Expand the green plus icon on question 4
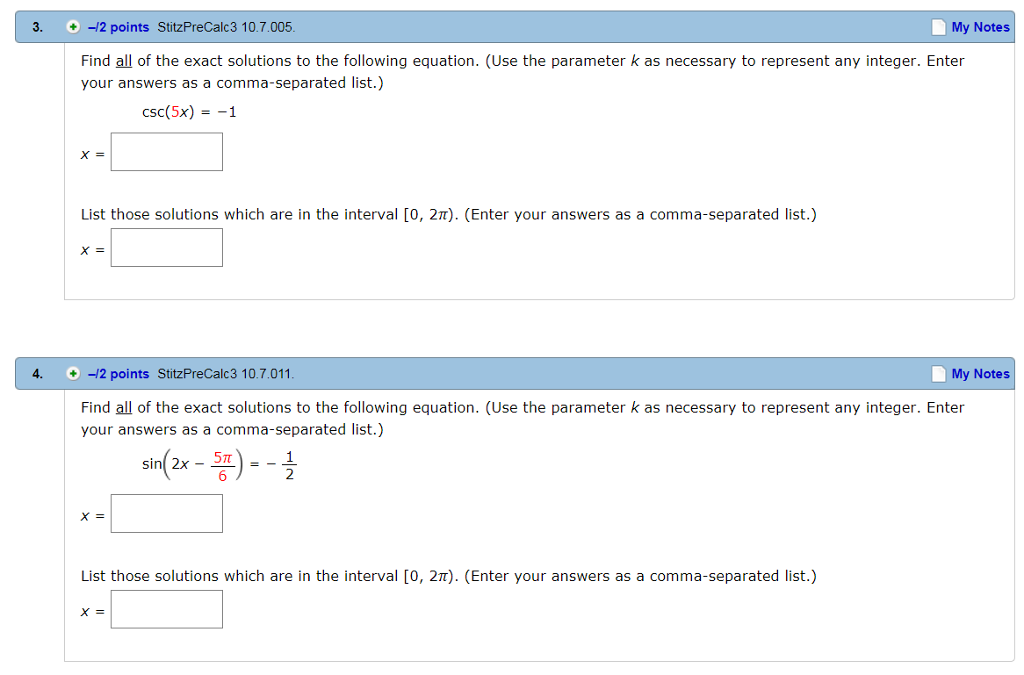Screen dimensions: 1024x675 tap(73, 374)
